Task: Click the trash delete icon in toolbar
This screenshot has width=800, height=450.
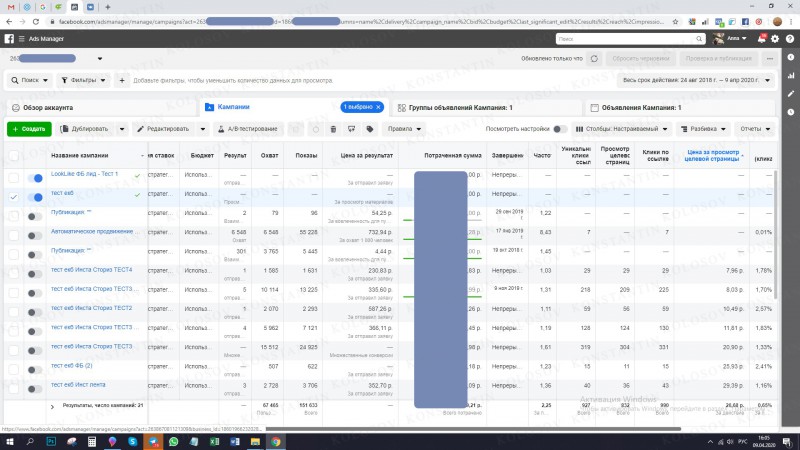Action: 333,129
